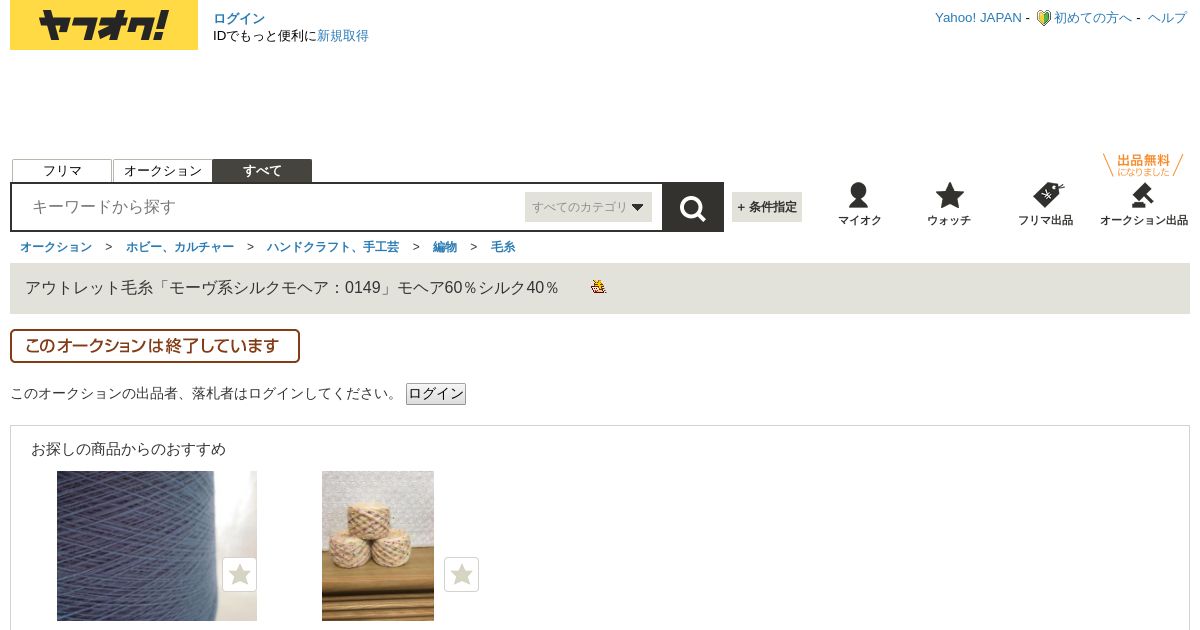Go to ハンドクラフト、手工芸 breadcrumb
The width and height of the screenshot is (1200, 630).
tap(333, 247)
